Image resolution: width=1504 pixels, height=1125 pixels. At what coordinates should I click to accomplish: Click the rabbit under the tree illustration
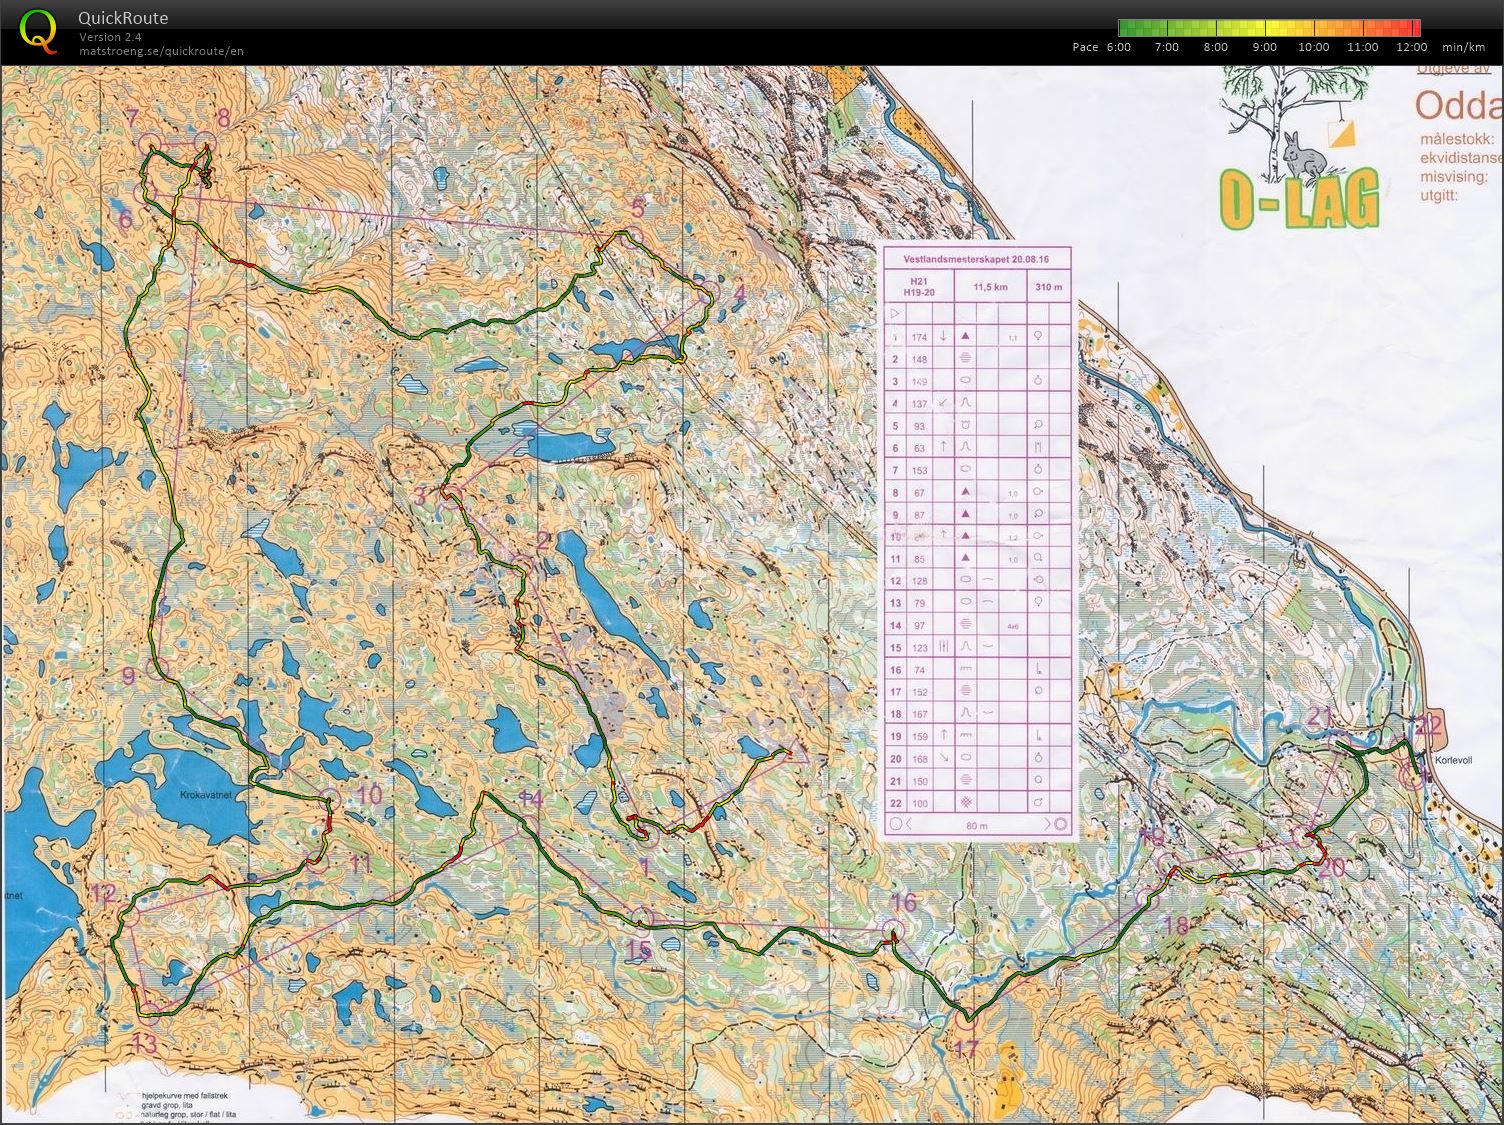[1302, 155]
